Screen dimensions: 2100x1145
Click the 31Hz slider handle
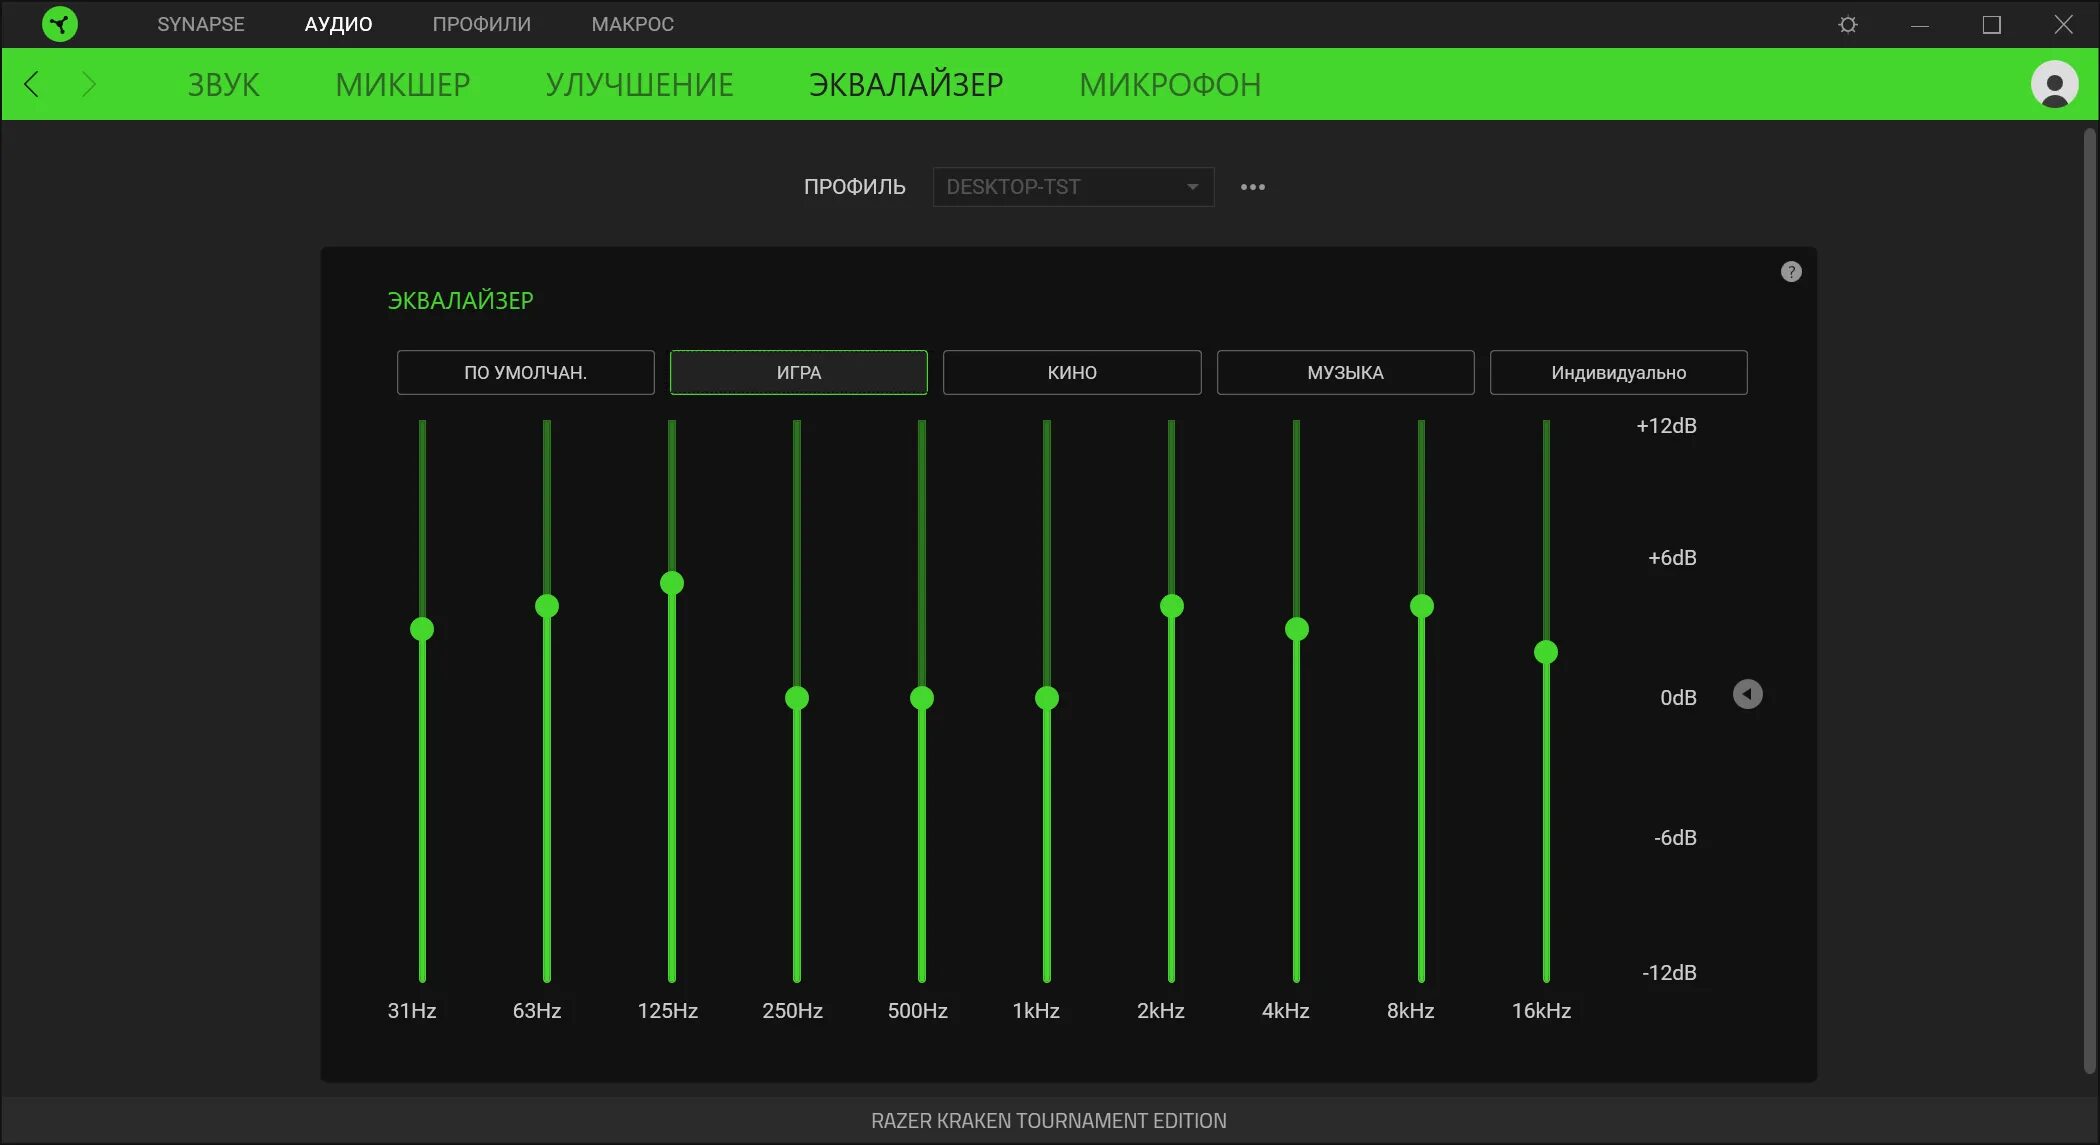click(x=422, y=629)
